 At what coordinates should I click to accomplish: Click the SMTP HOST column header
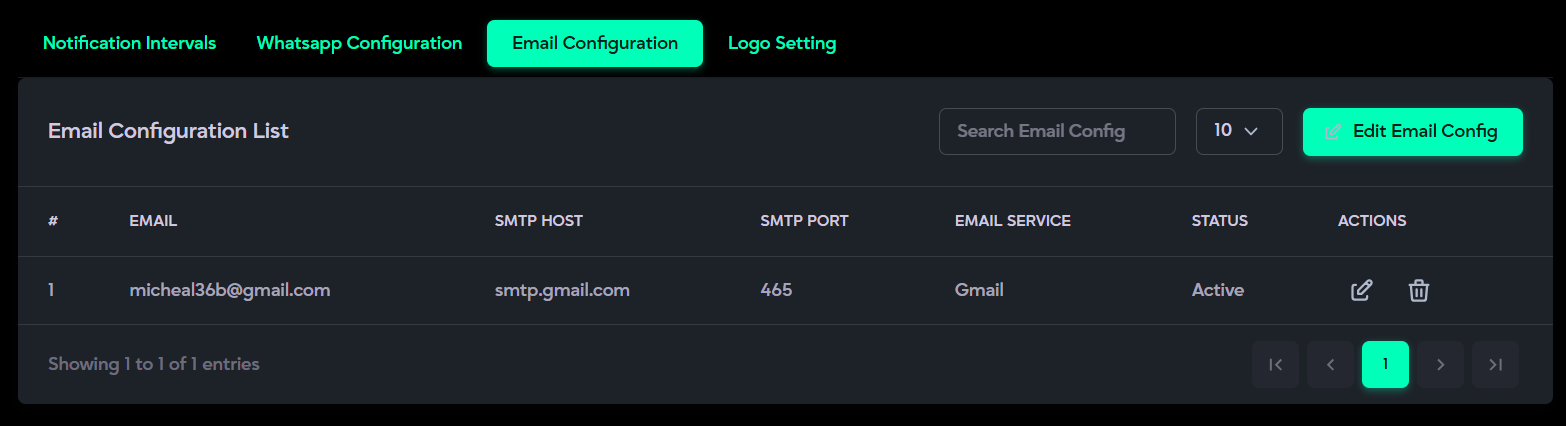(538, 221)
